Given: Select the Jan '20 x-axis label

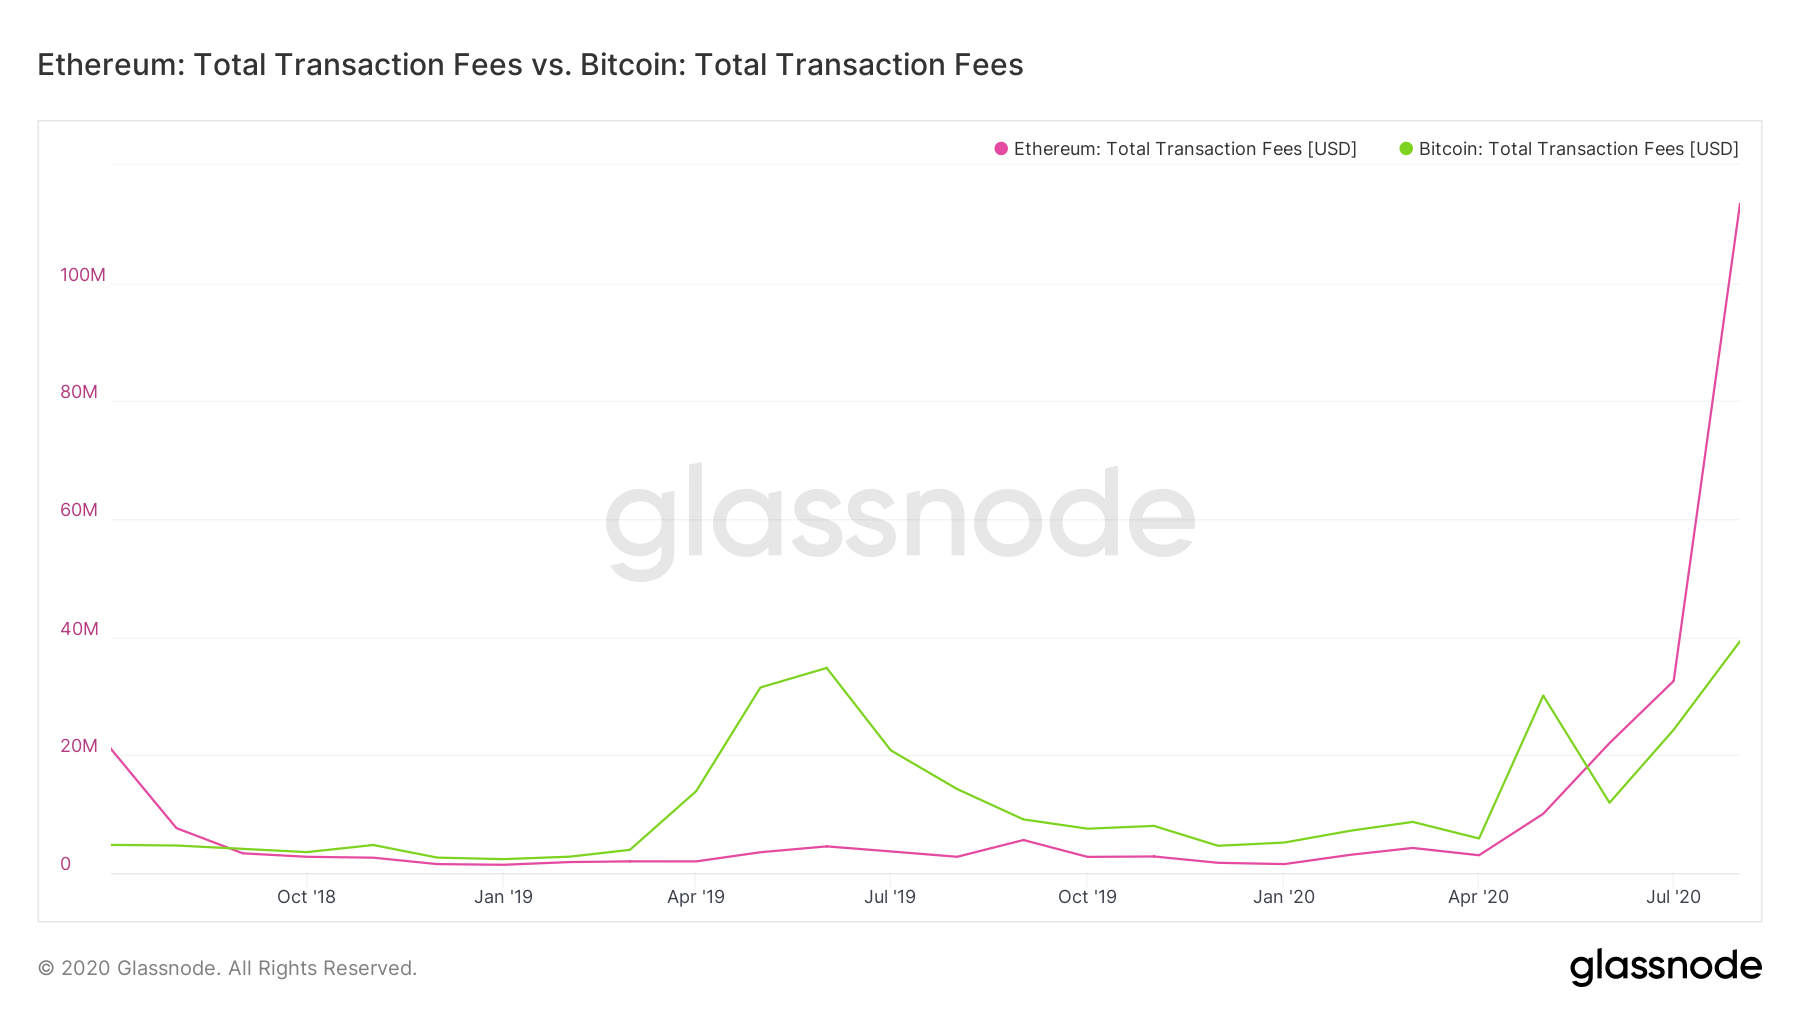Looking at the screenshot, I should (1284, 897).
